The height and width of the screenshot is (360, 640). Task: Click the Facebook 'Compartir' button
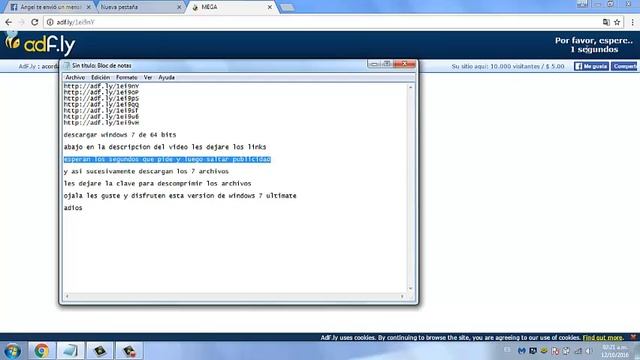point(624,66)
